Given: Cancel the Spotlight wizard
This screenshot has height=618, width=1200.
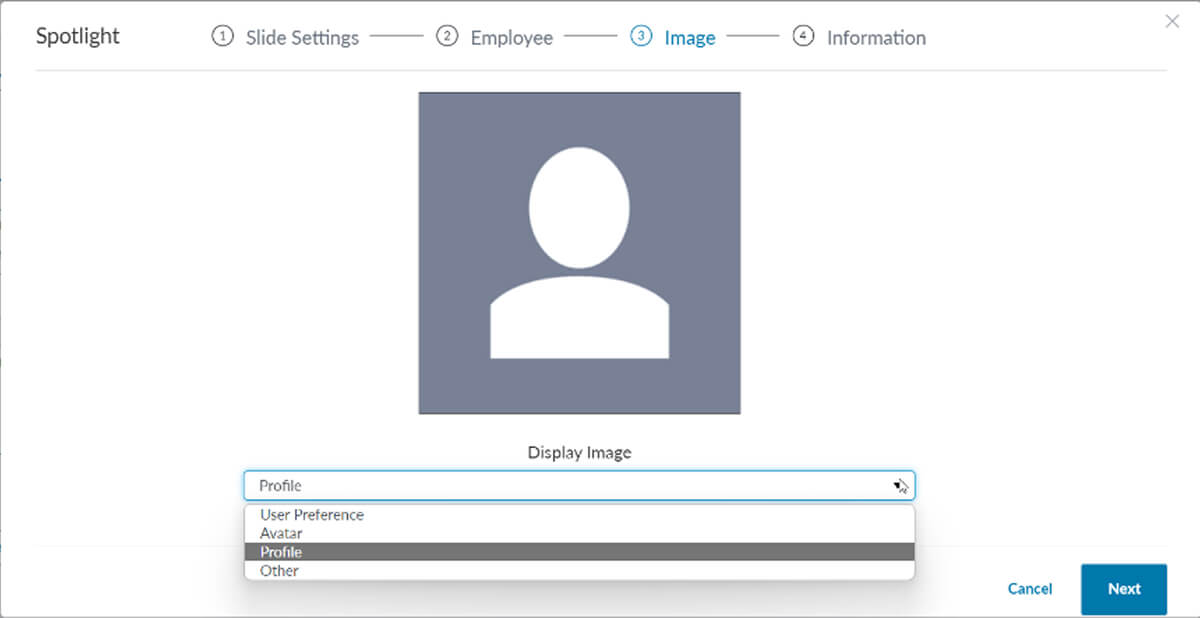Looking at the screenshot, I should [1029, 589].
